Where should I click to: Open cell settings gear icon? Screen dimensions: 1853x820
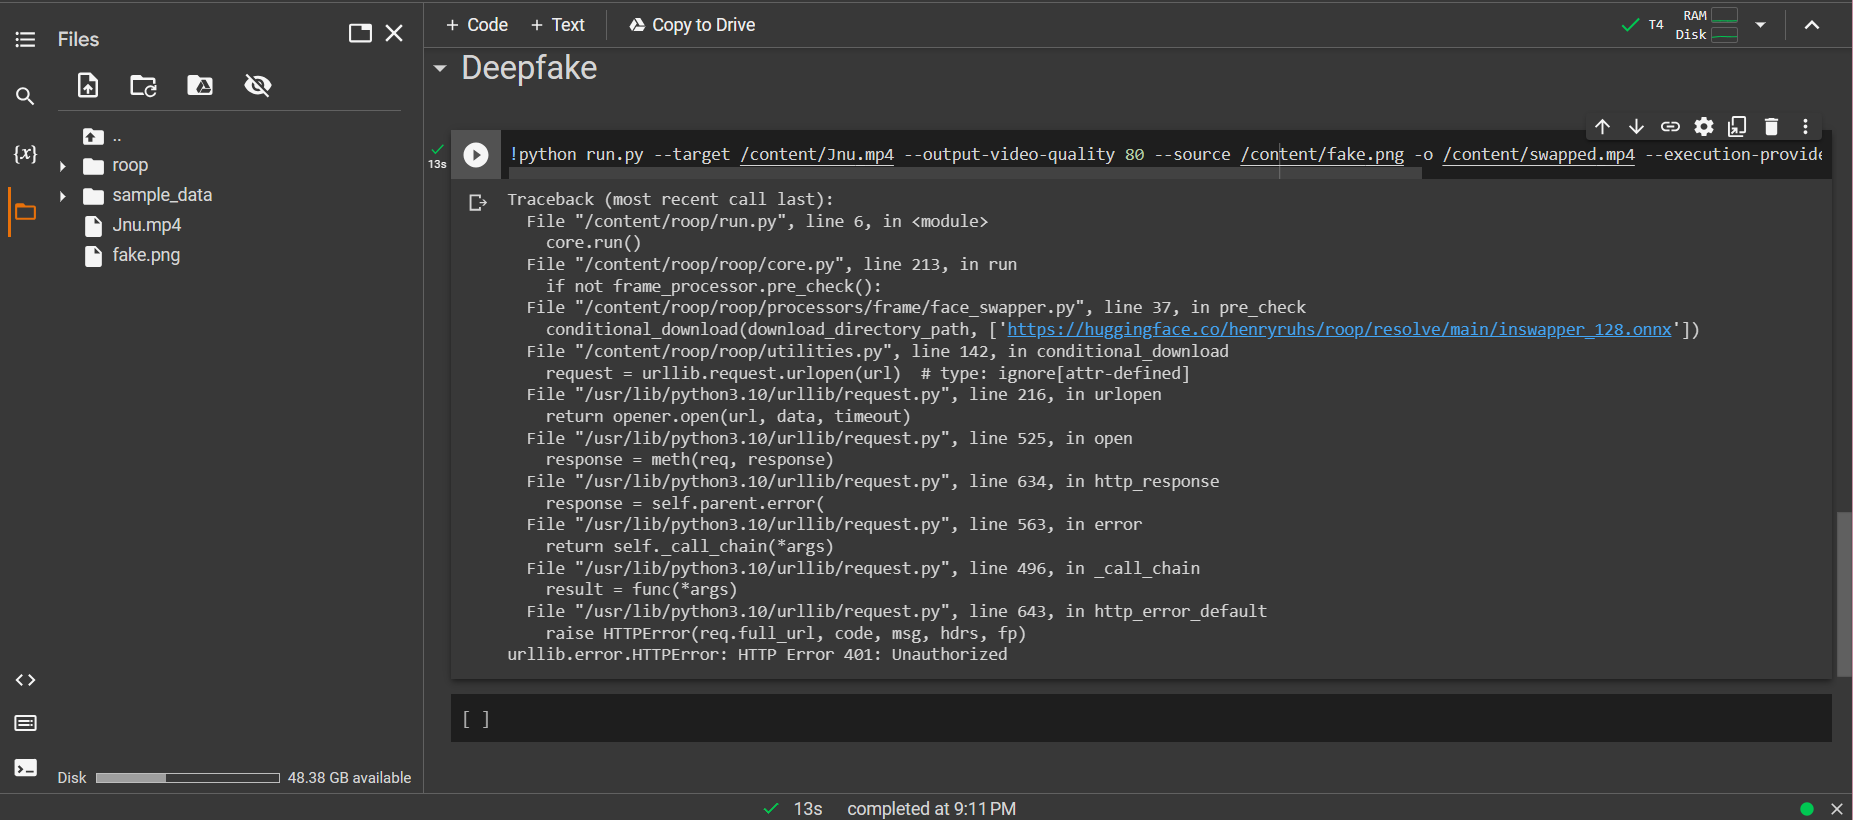[1704, 126]
